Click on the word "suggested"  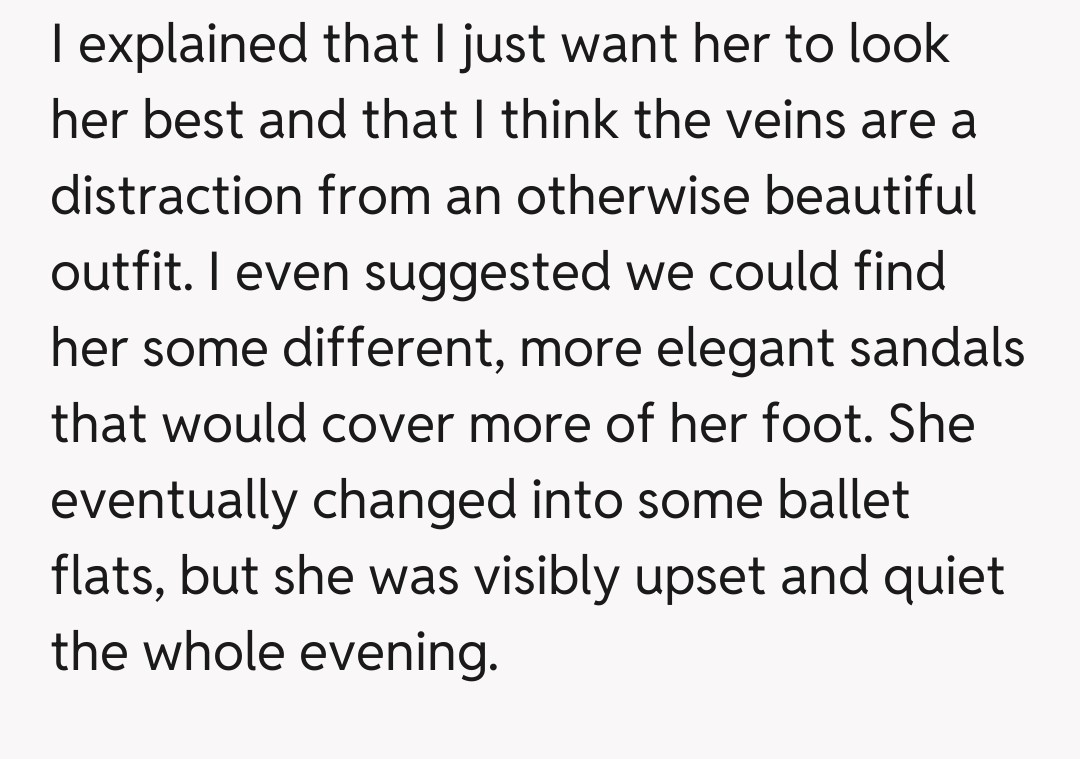pos(486,273)
